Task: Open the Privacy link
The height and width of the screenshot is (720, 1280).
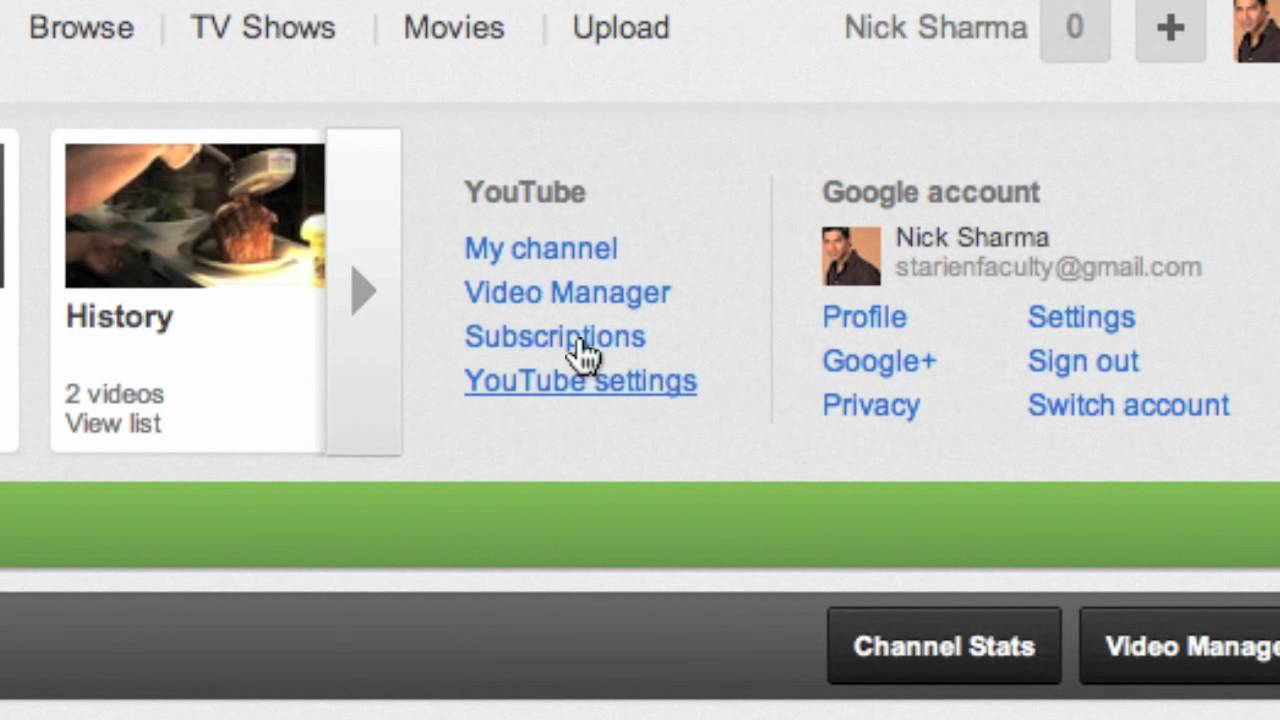Action: click(871, 405)
